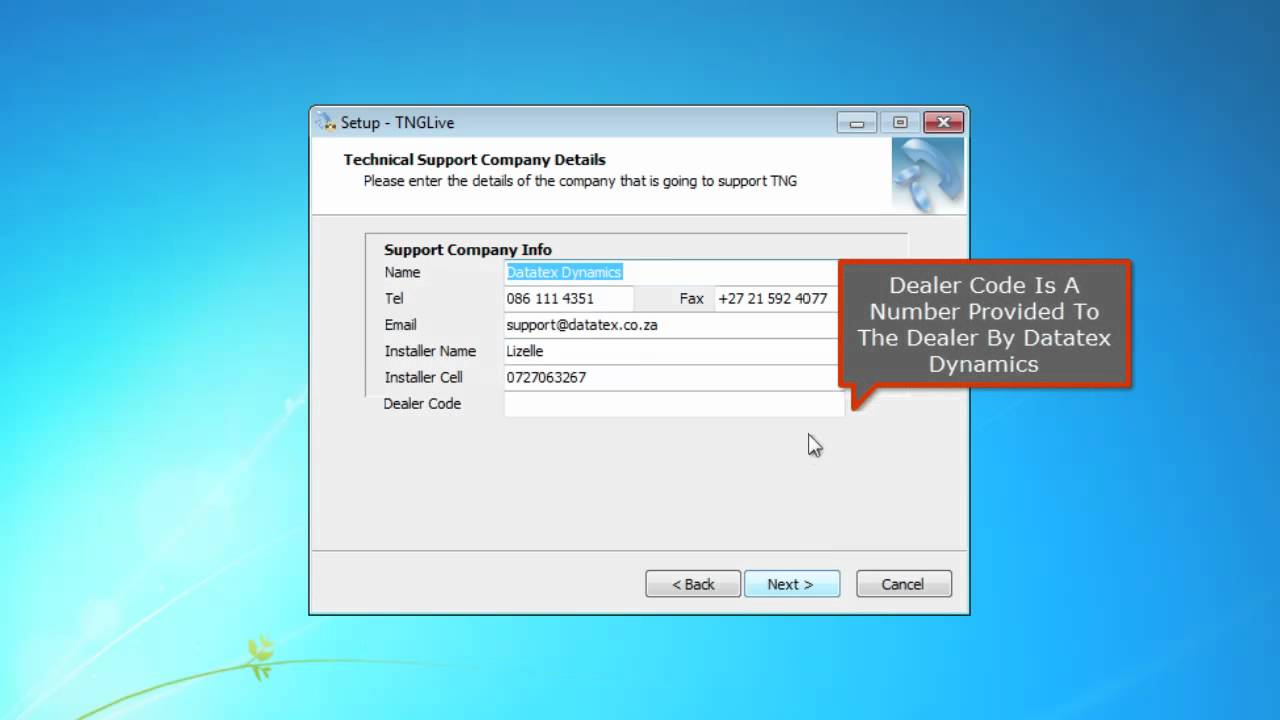Focus the Tel field with 086 111 4351
This screenshot has height=720, width=1280.
(569, 298)
